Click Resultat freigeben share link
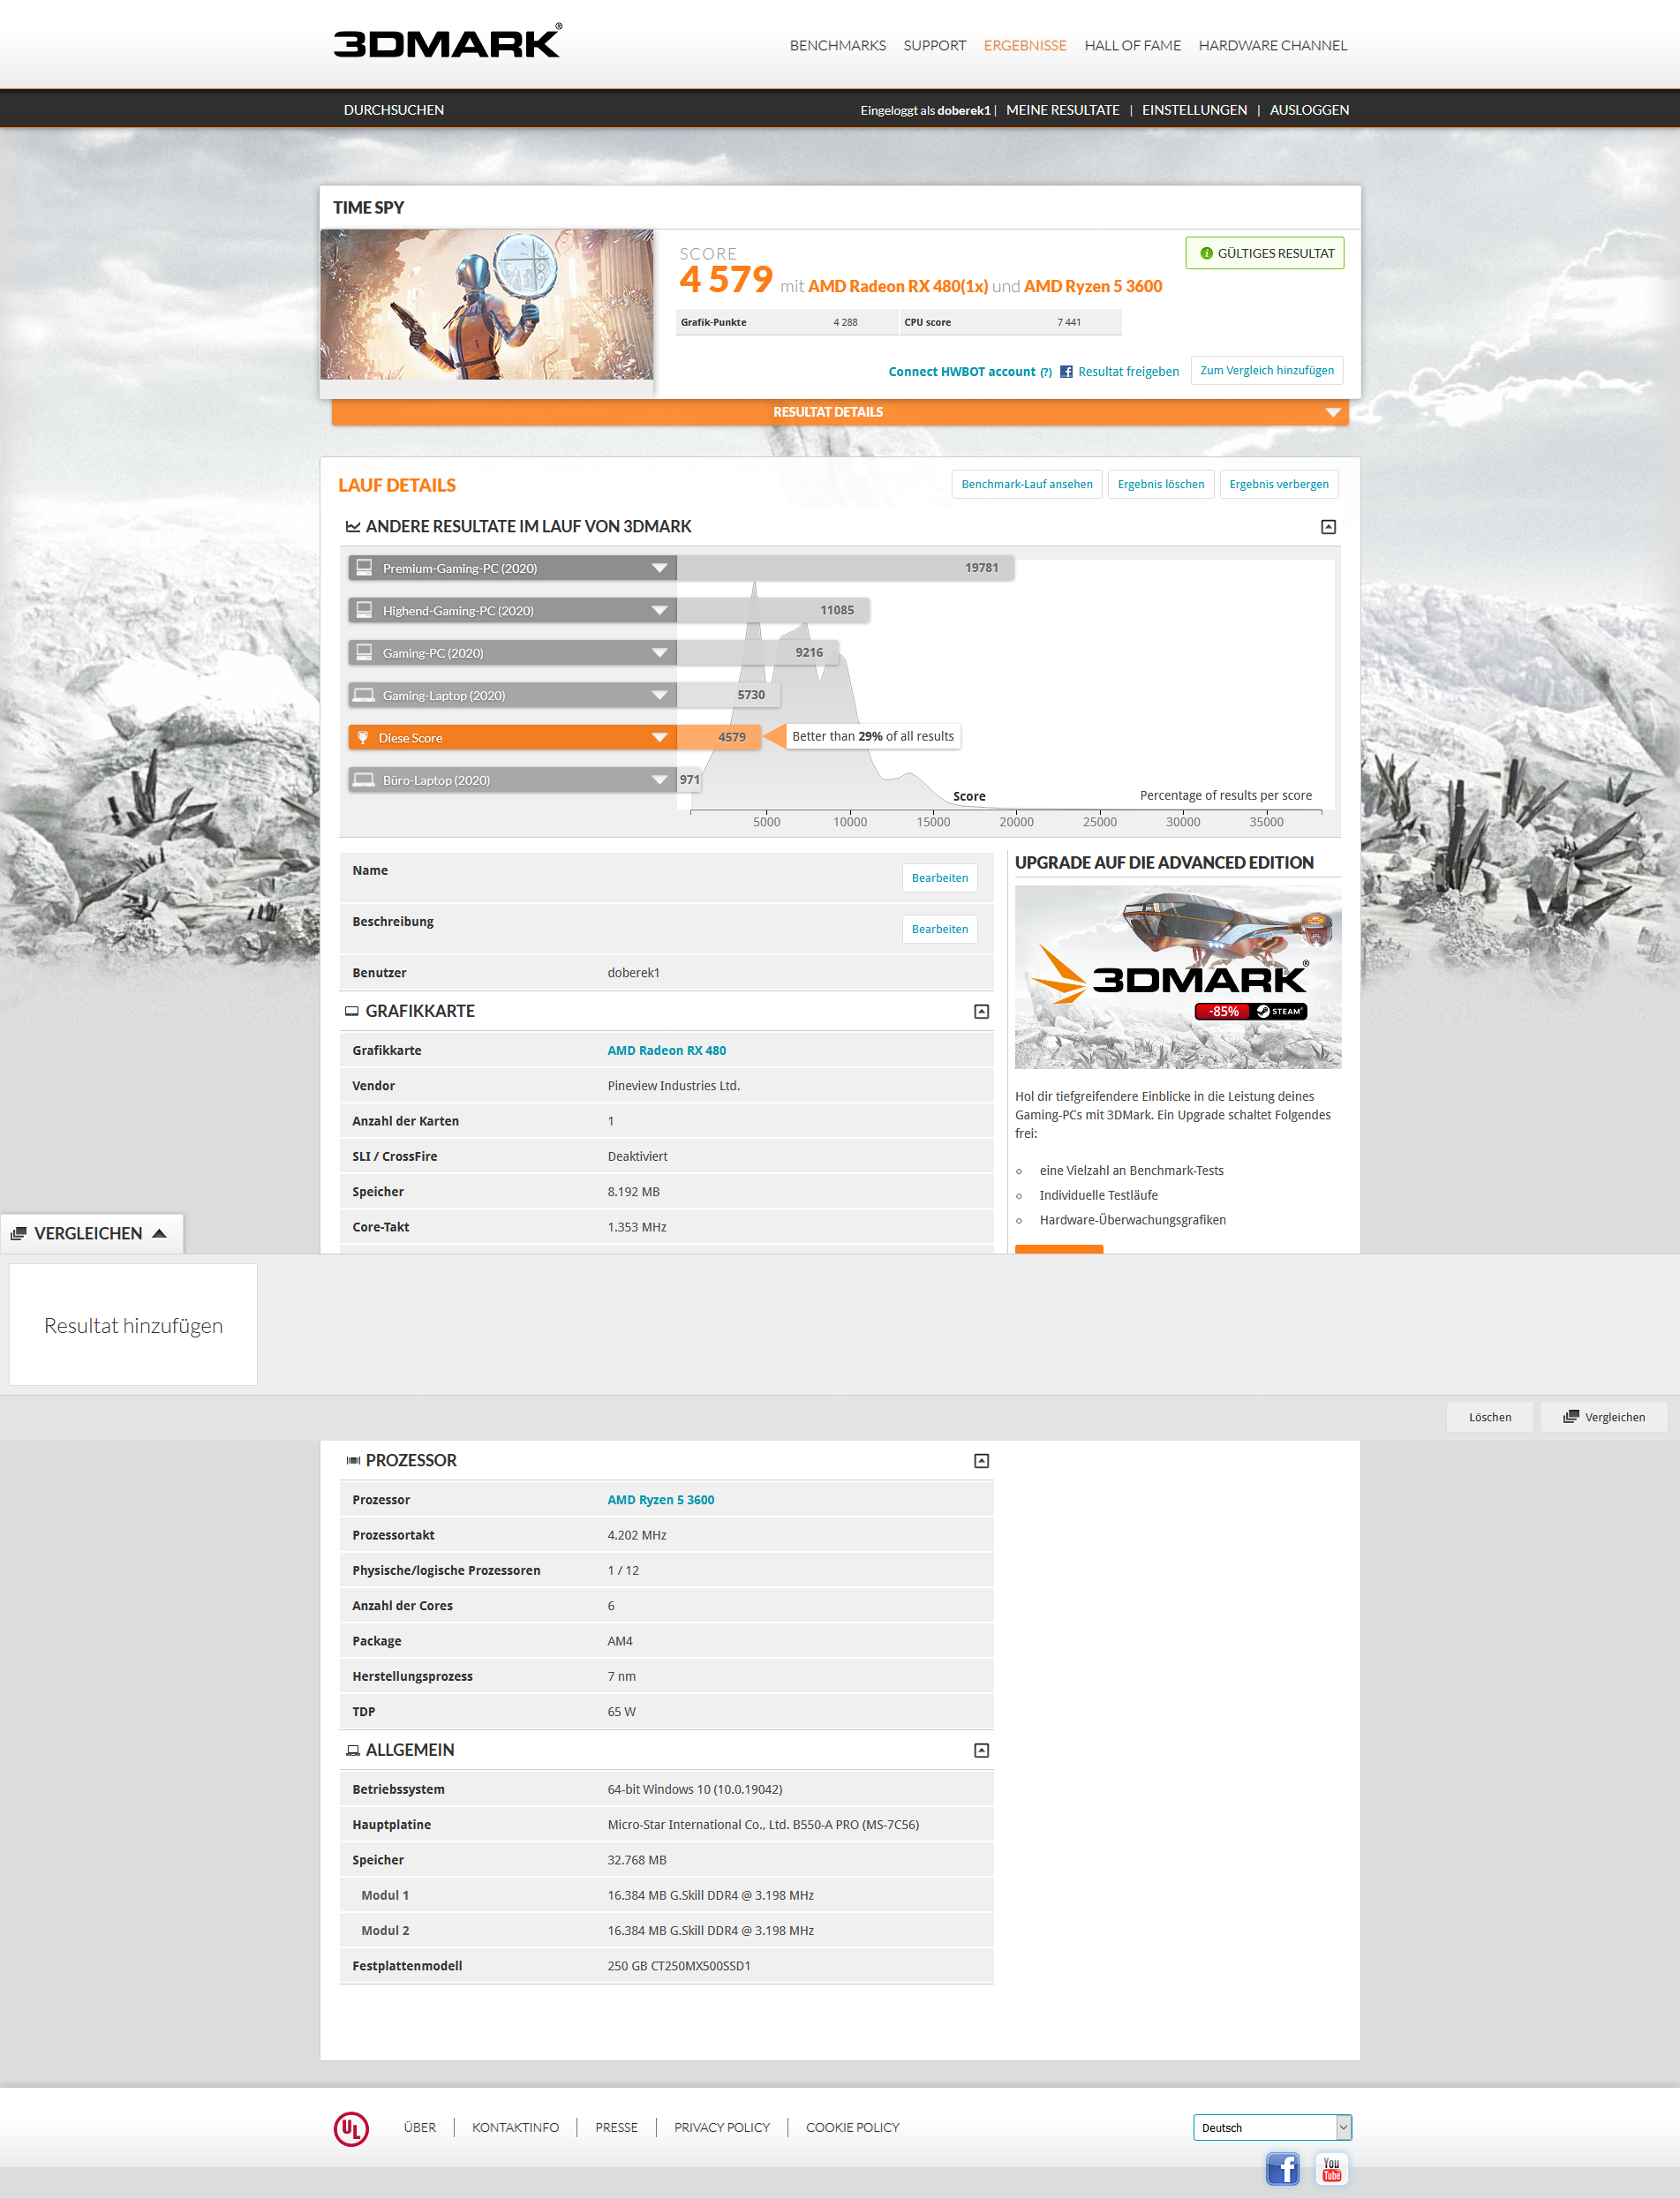The width and height of the screenshot is (1680, 2199). coord(1128,372)
